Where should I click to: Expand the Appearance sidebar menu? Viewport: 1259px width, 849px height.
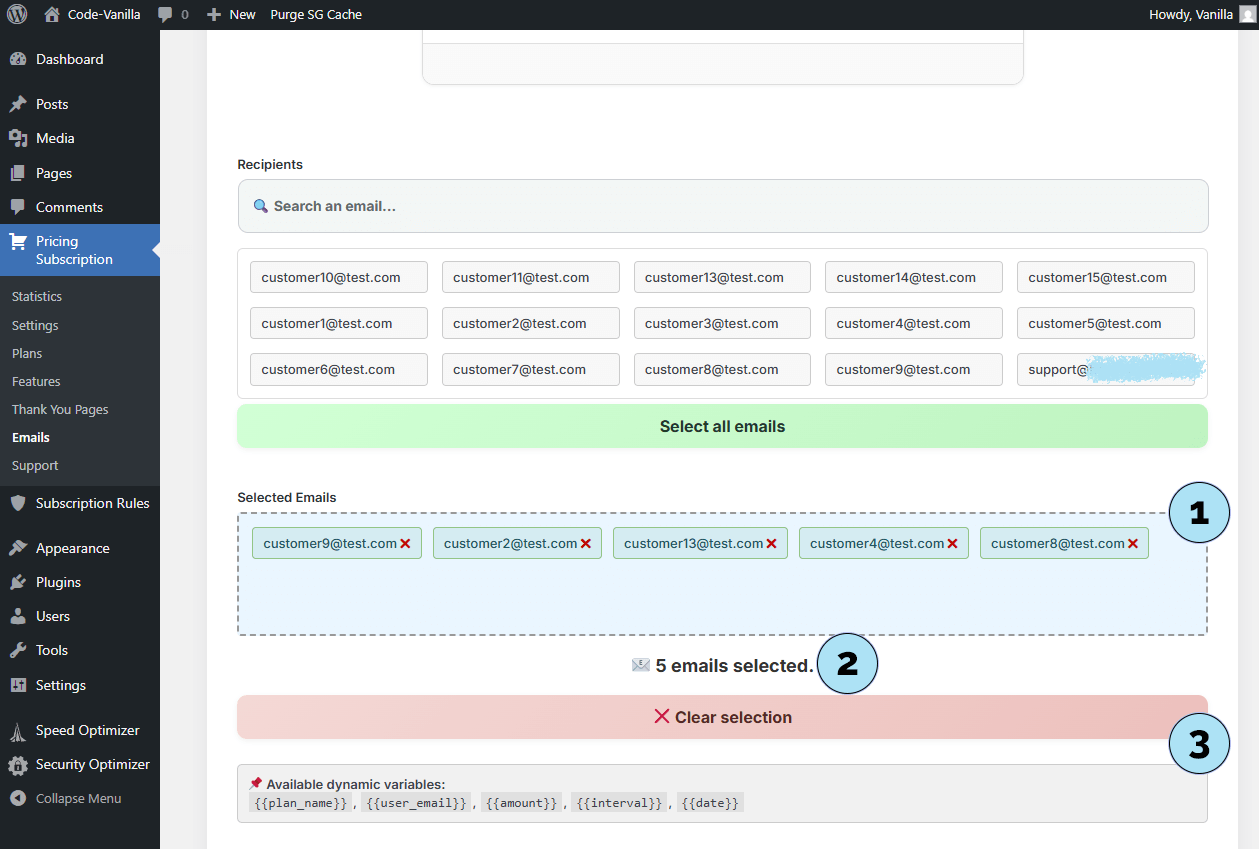[72, 548]
